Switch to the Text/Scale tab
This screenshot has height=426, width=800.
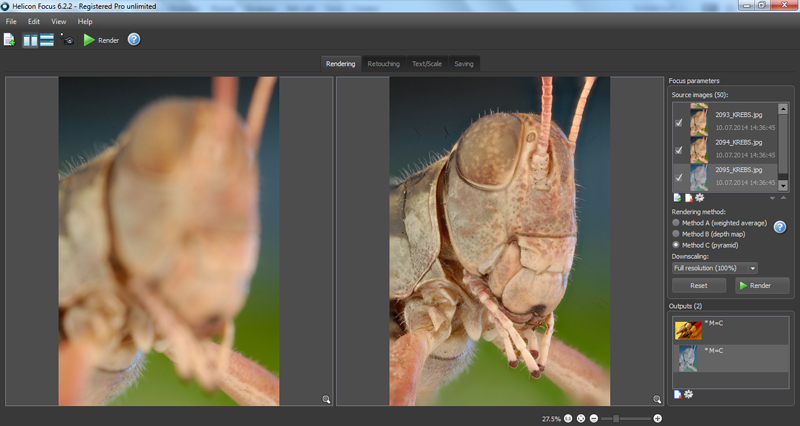click(x=427, y=64)
